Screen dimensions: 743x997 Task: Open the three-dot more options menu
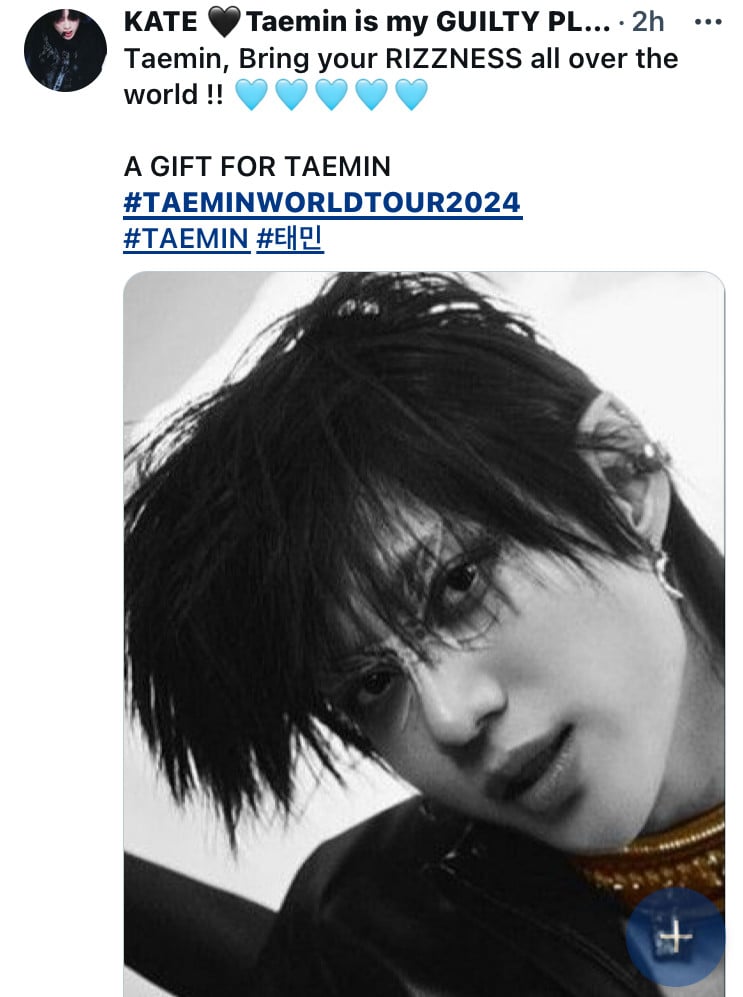(x=708, y=22)
